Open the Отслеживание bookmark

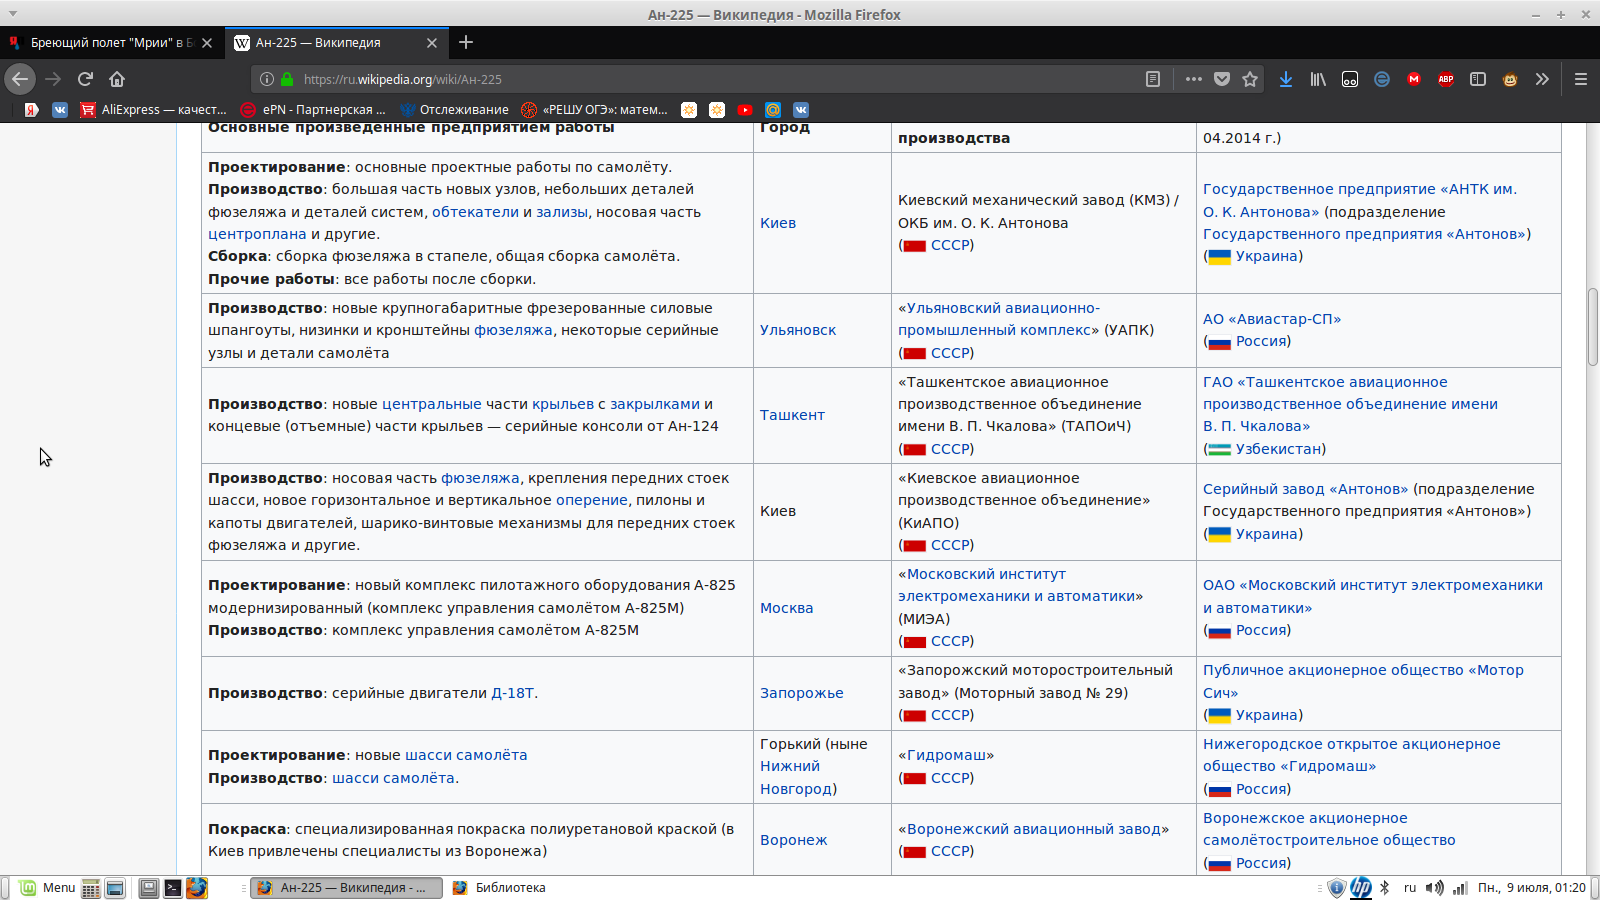[454, 110]
